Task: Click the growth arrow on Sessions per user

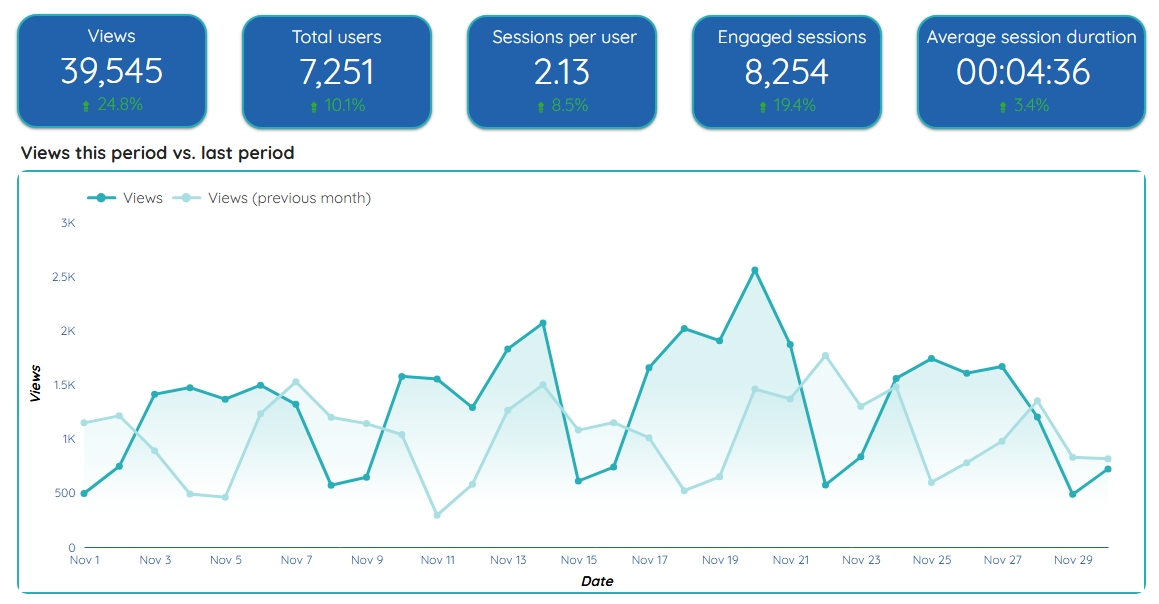Action: [541, 104]
